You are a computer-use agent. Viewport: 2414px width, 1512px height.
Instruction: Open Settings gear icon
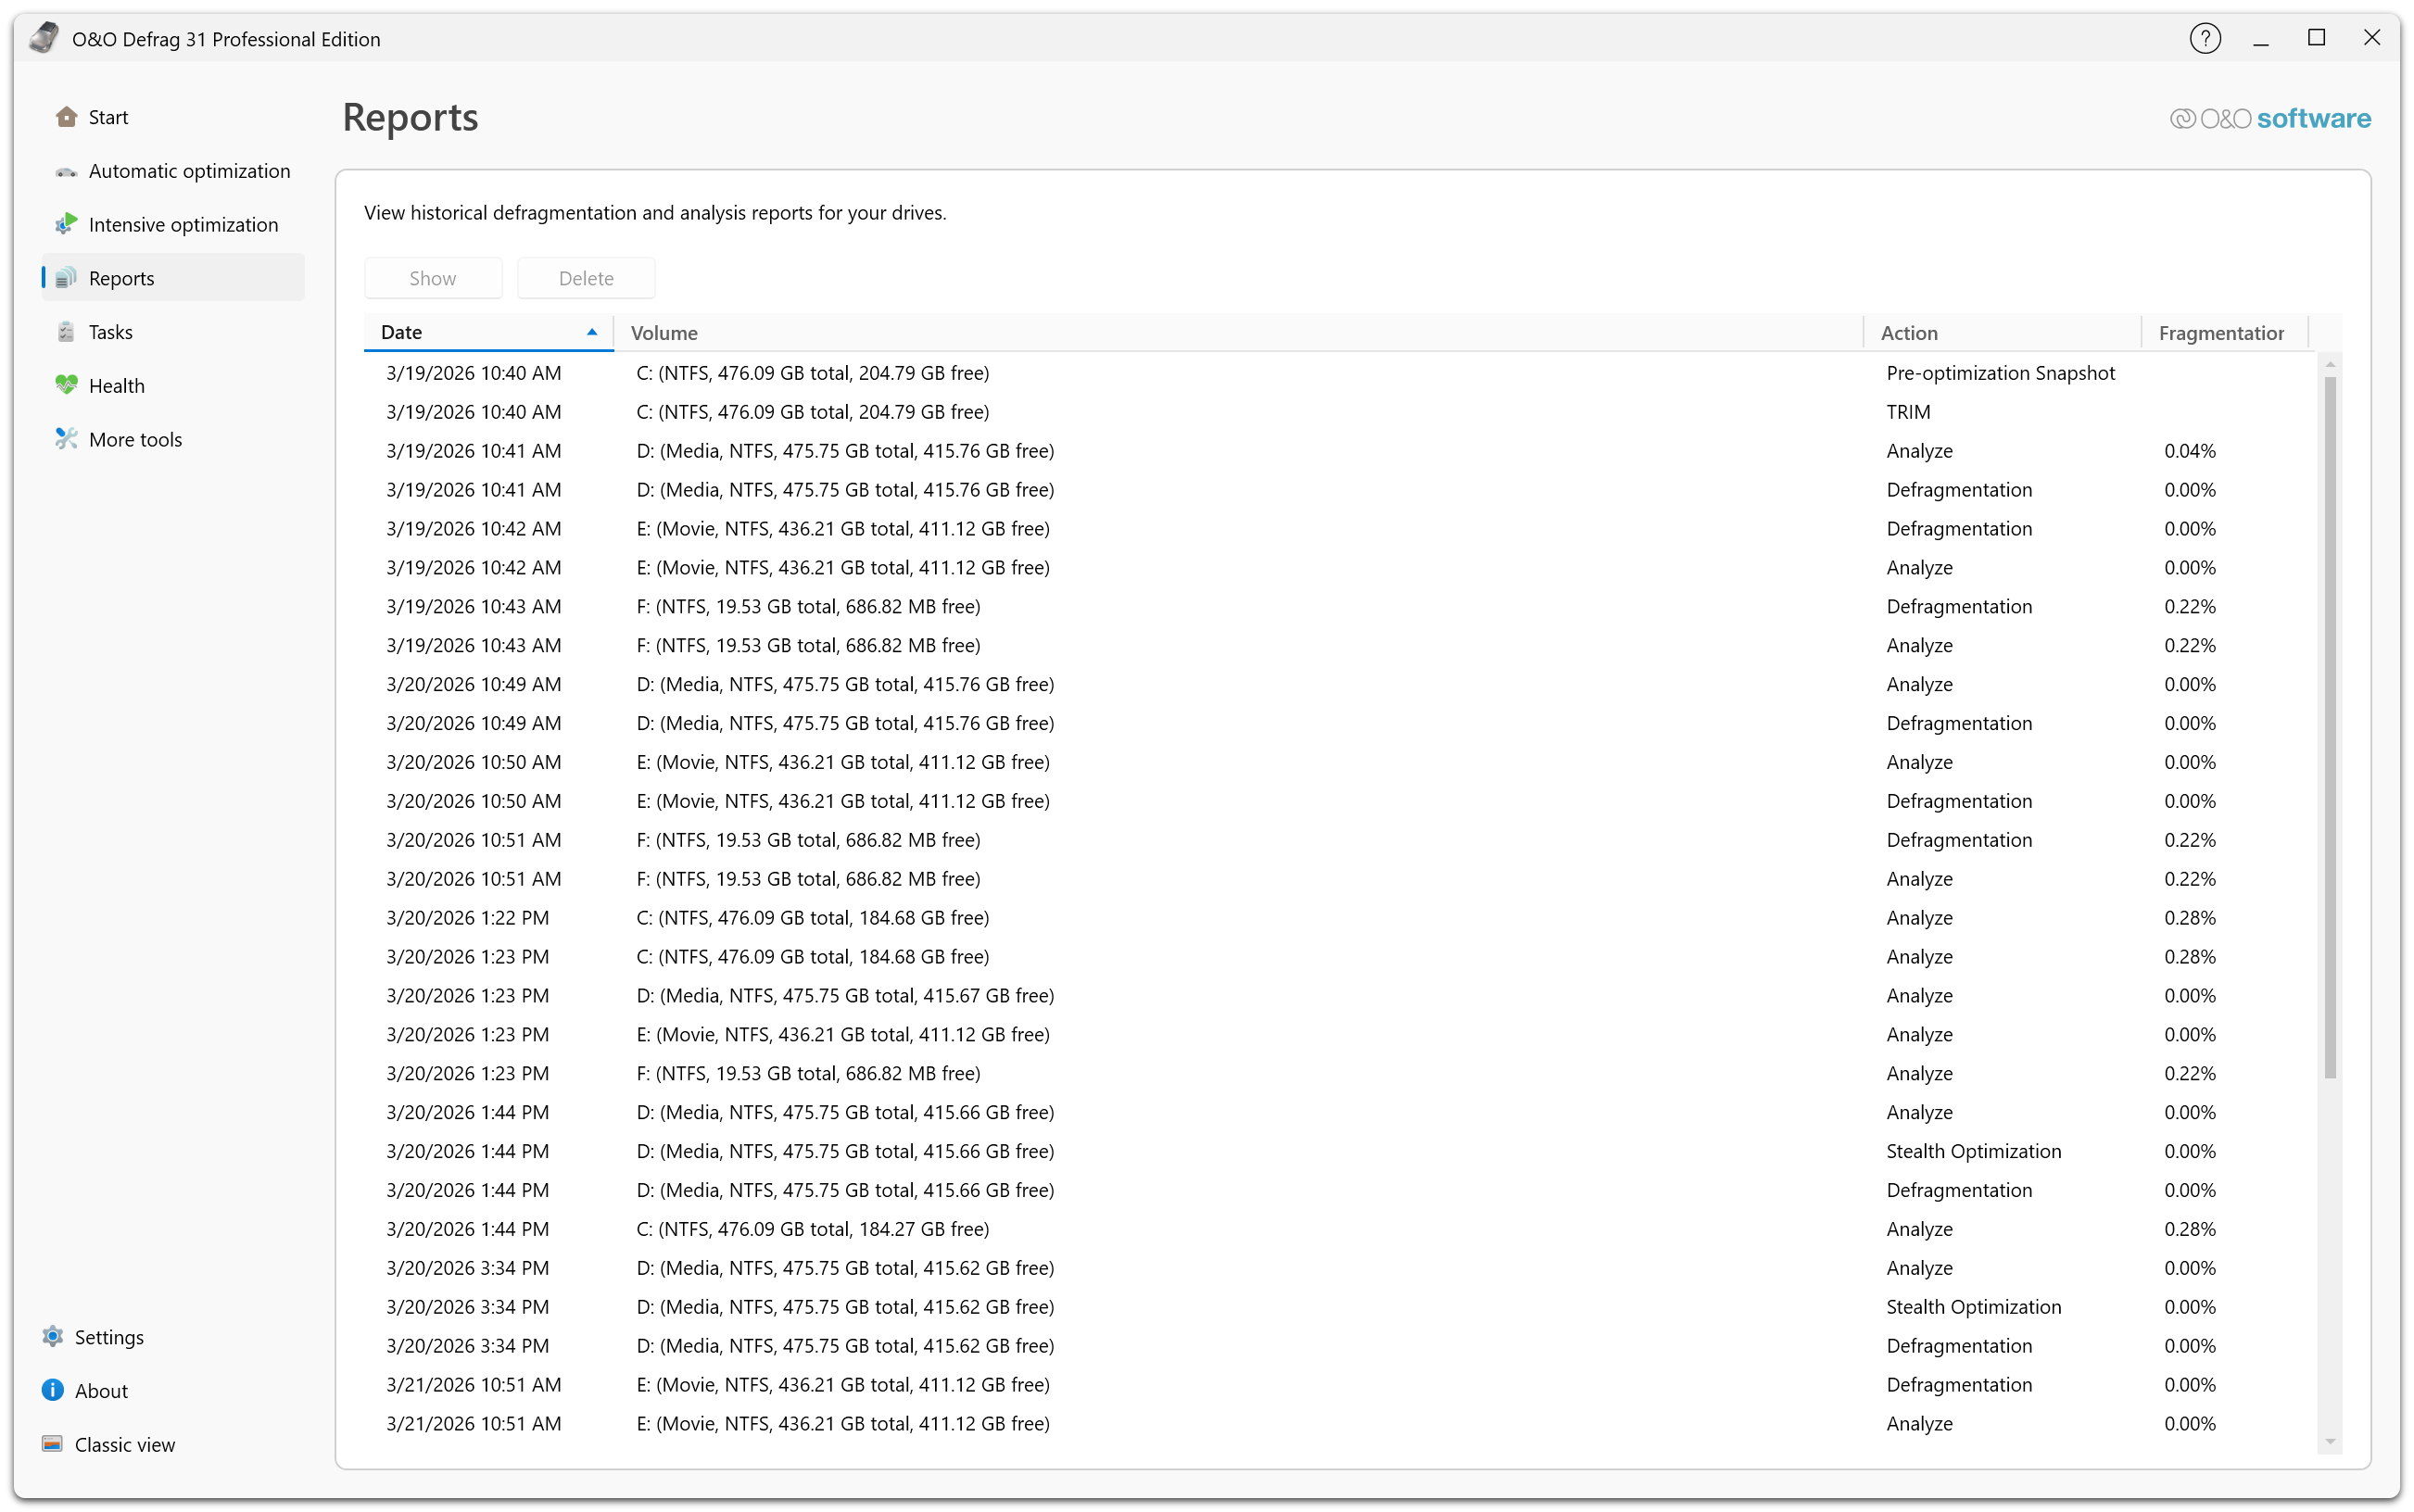point(52,1336)
